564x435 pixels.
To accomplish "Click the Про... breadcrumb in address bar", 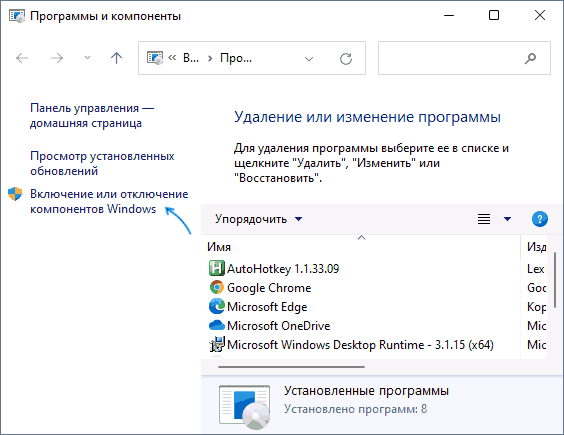I will 236,58.
